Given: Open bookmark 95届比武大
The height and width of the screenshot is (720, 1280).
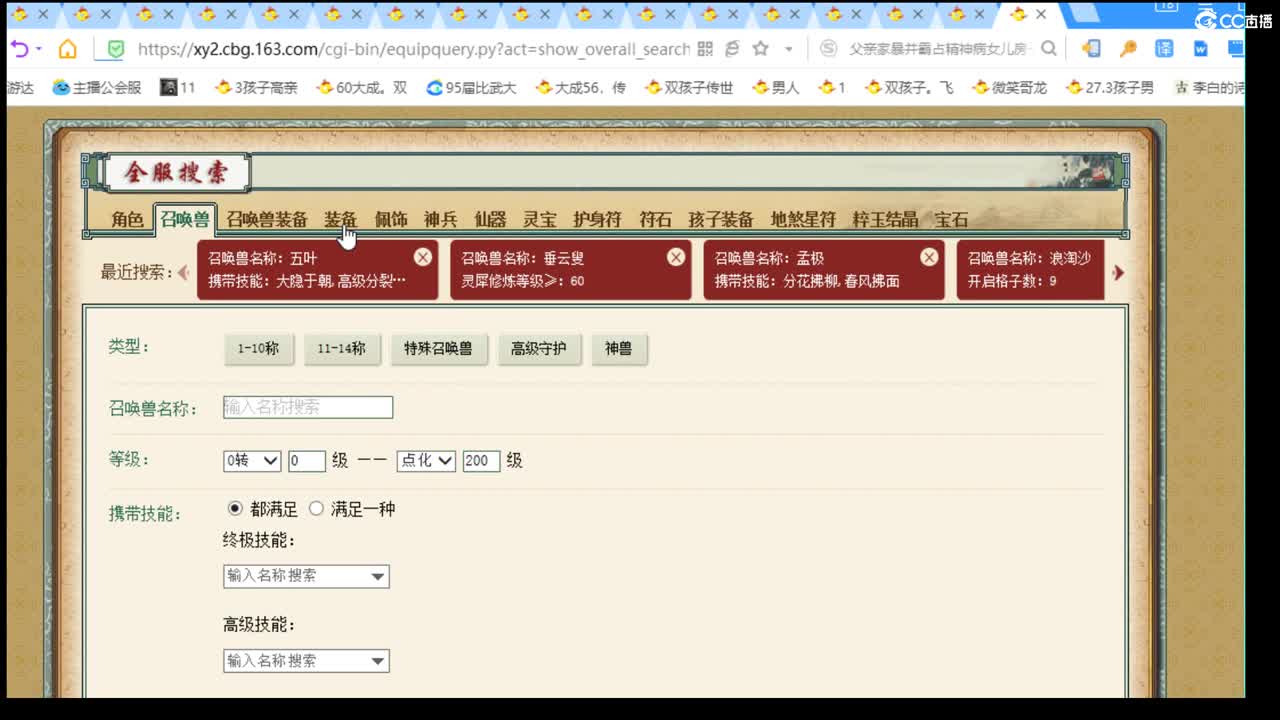Looking at the screenshot, I should [471, 87].
